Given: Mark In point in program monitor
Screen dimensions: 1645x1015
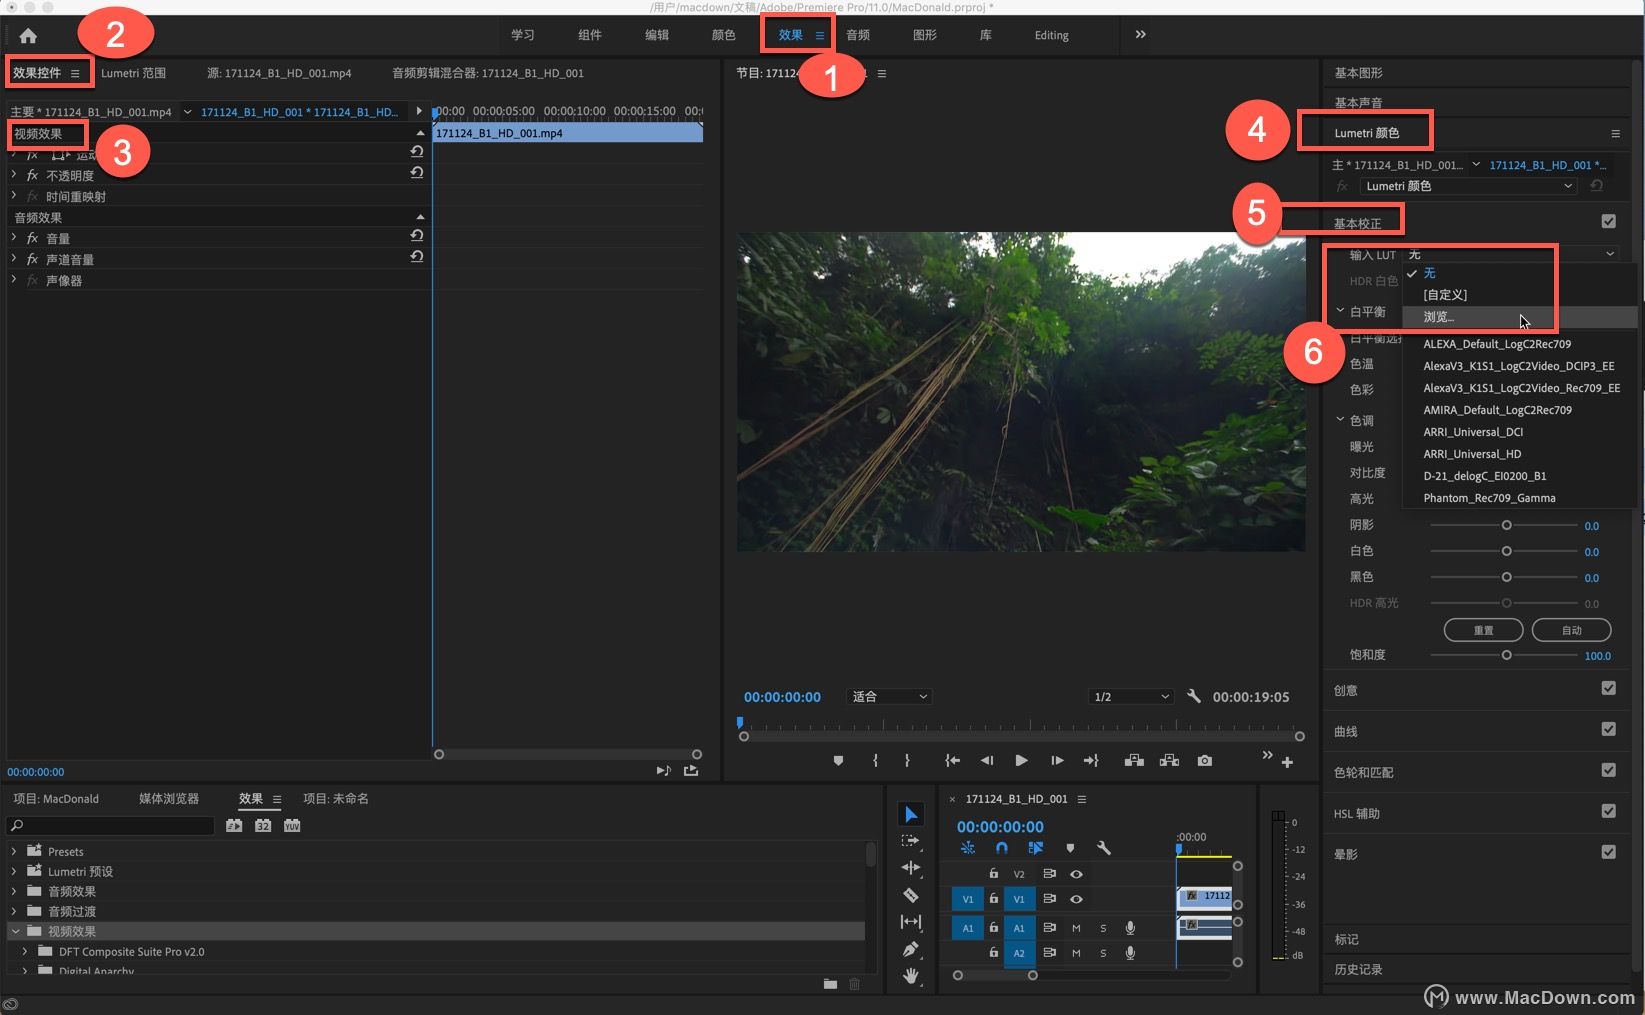Looking at the screenshot, I should 875,761.
